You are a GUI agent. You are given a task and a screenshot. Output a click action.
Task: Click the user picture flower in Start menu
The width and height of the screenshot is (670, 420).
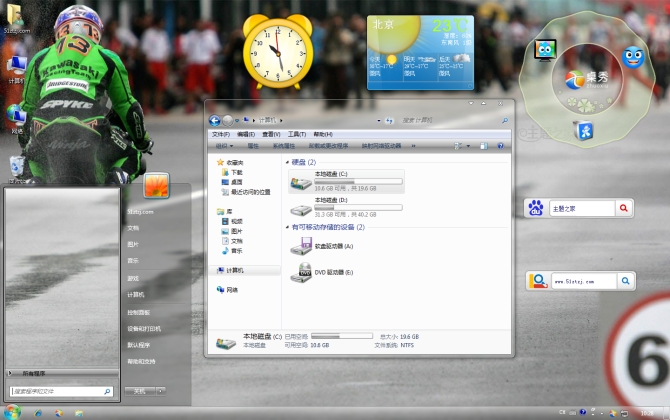(x=156, y=185)
